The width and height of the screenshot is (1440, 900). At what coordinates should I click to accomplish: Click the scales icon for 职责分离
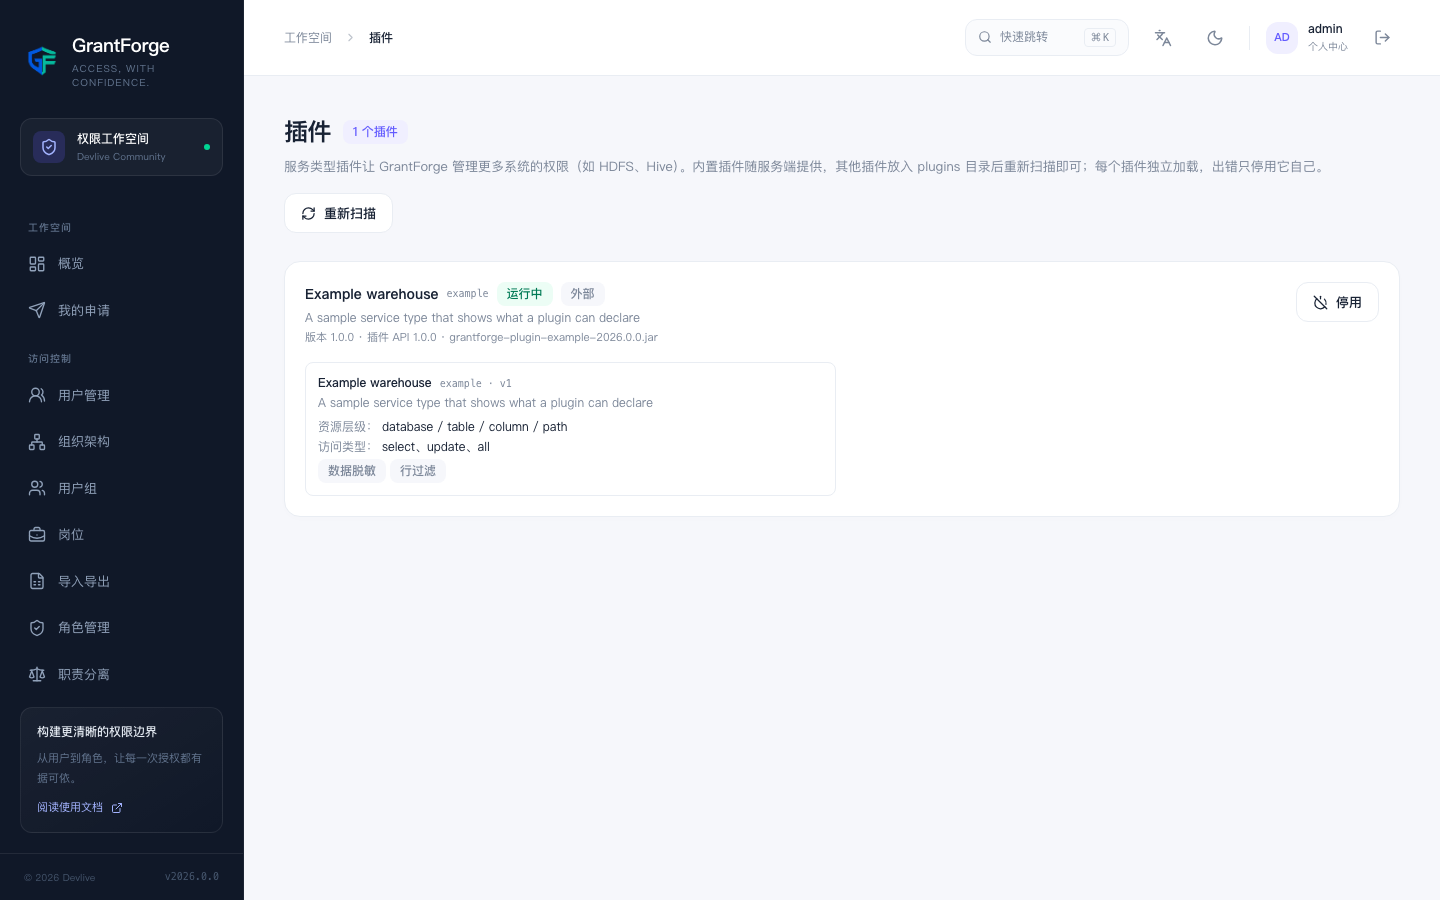tap(37, 674)
